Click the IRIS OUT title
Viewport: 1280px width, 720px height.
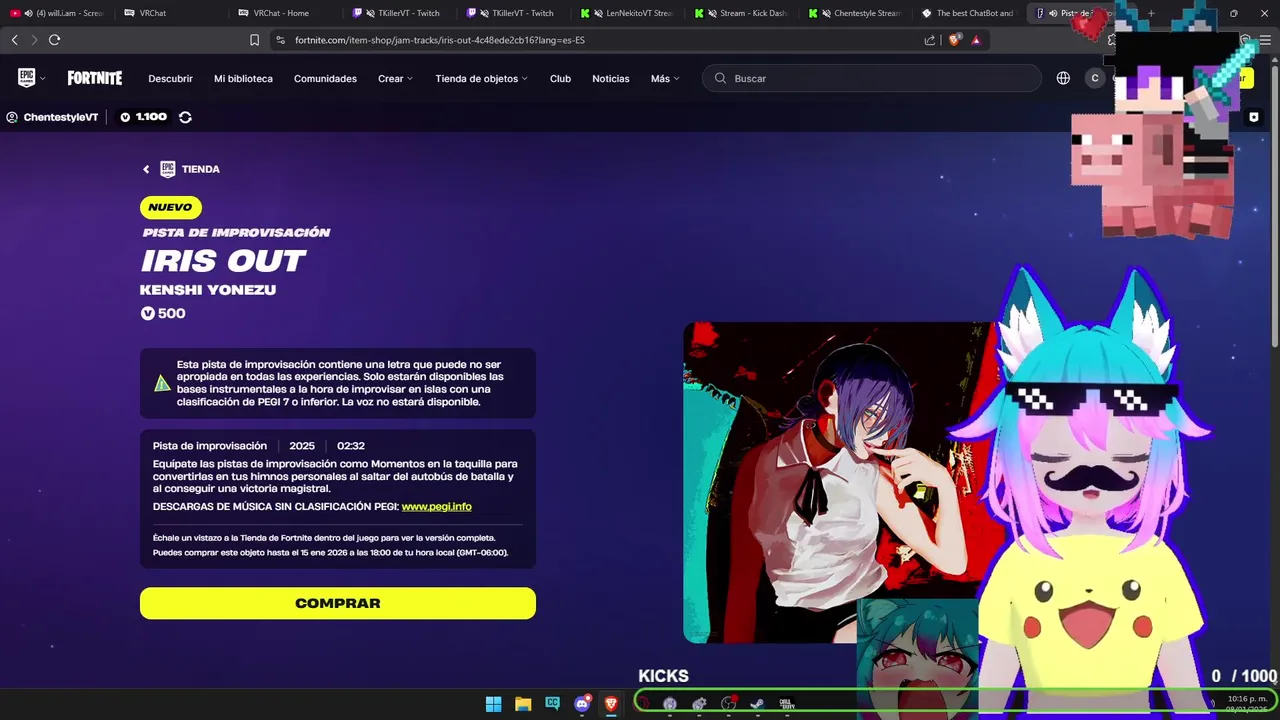pos(223,261)
